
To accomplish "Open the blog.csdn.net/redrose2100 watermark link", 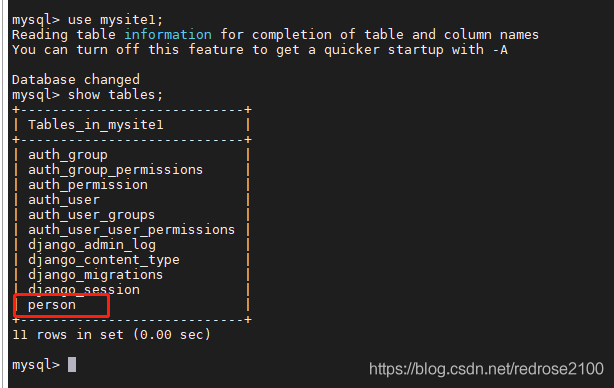I will click(486, 369).
